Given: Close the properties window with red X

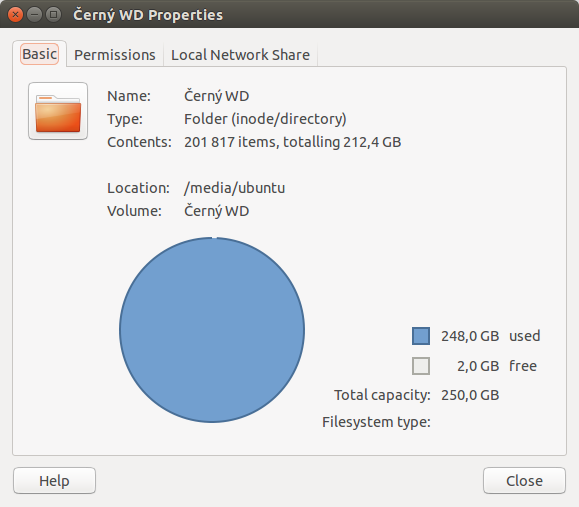Looking at the screenshot, I should [15, 15].
